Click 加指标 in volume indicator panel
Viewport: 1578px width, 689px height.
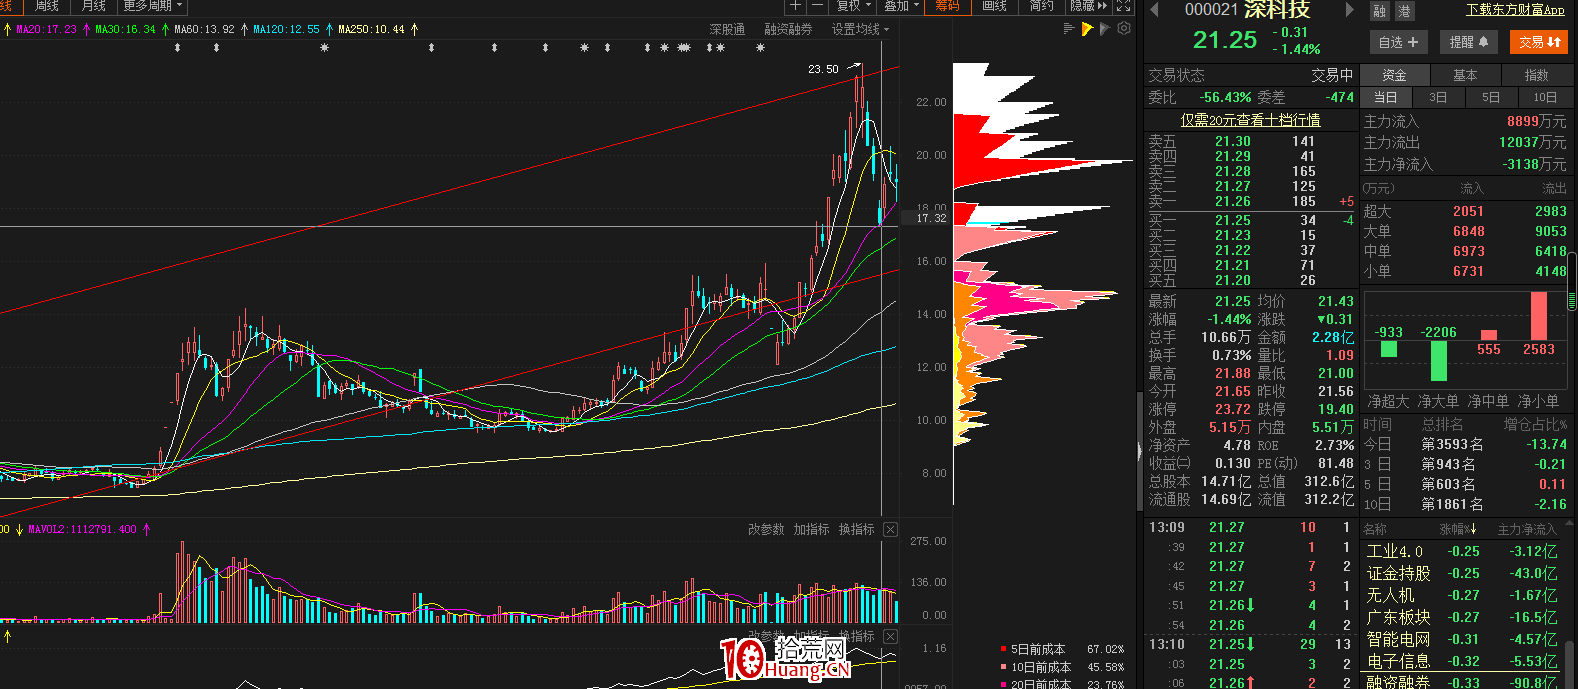811,529
